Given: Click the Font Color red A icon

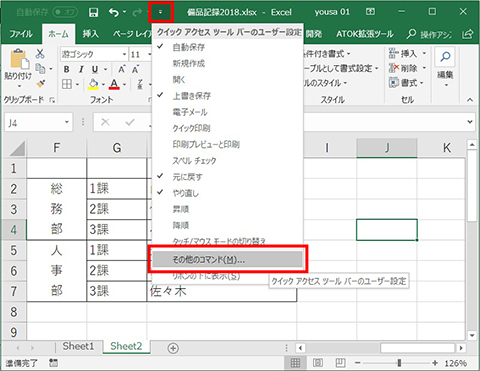Looking at the screenshot, I should coord(114,84).
